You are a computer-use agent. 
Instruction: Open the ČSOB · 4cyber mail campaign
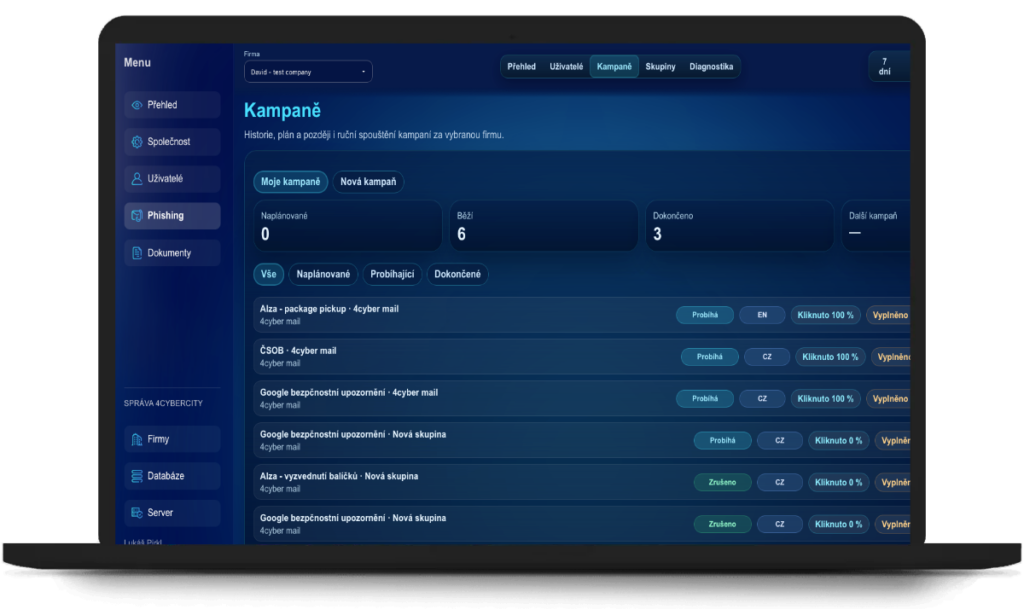point(582,357)
